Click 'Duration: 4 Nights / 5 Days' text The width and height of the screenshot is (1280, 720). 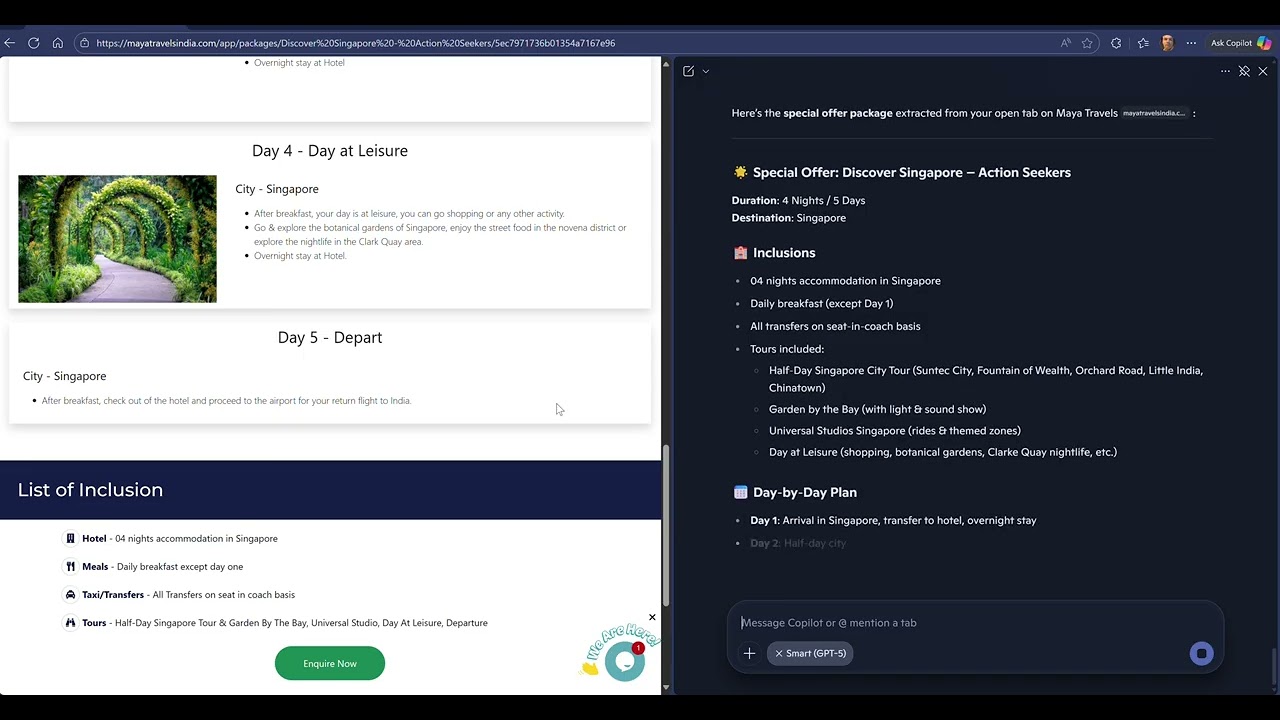coord(798,200)
